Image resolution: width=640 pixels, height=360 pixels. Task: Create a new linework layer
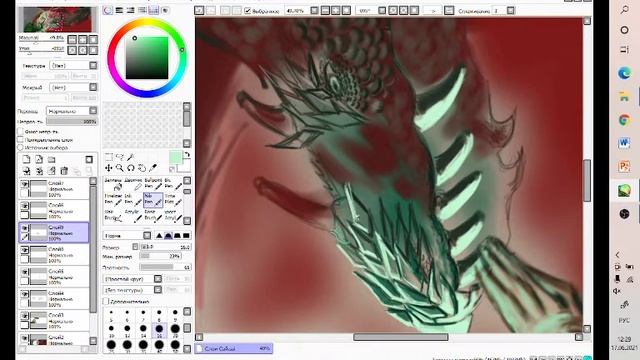coord(39,160)
